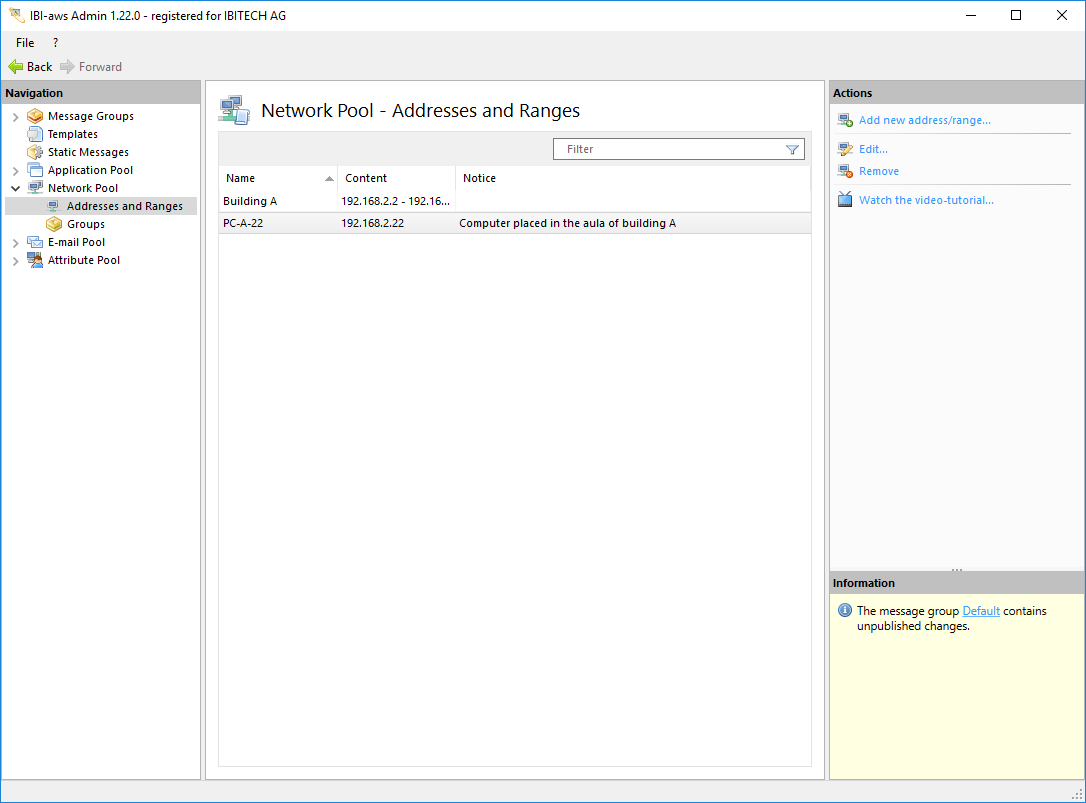Click the Templates icon in navigation

pyautogui.click(x=36, y=134)
